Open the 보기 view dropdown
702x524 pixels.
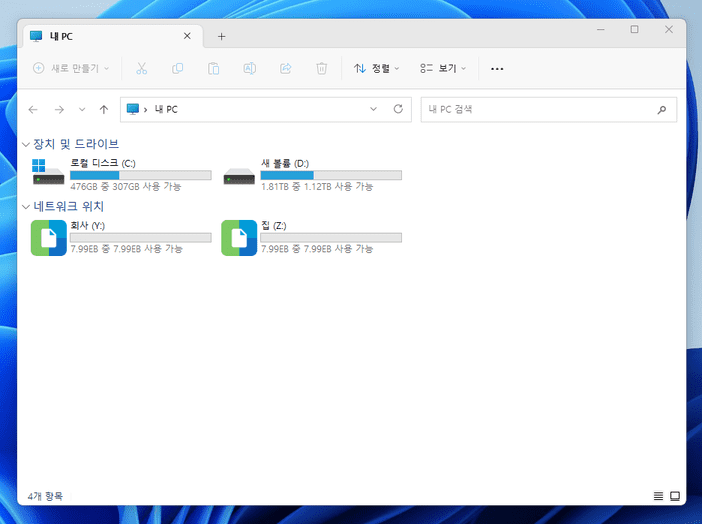pos(443,69)
